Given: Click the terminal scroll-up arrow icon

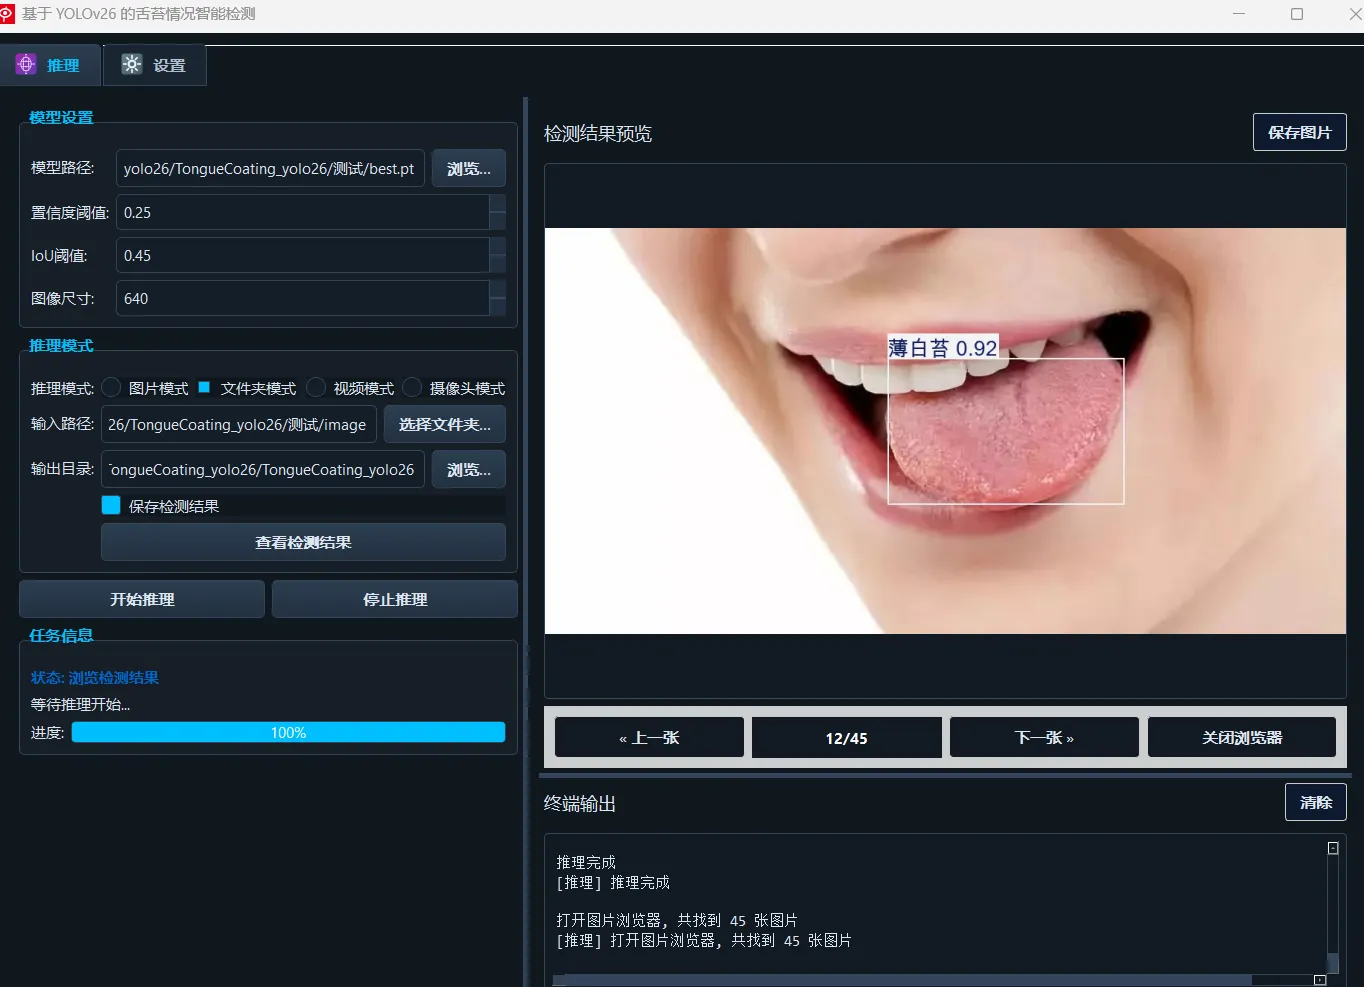Looking at the screenshot, I should coord(1333,848).
